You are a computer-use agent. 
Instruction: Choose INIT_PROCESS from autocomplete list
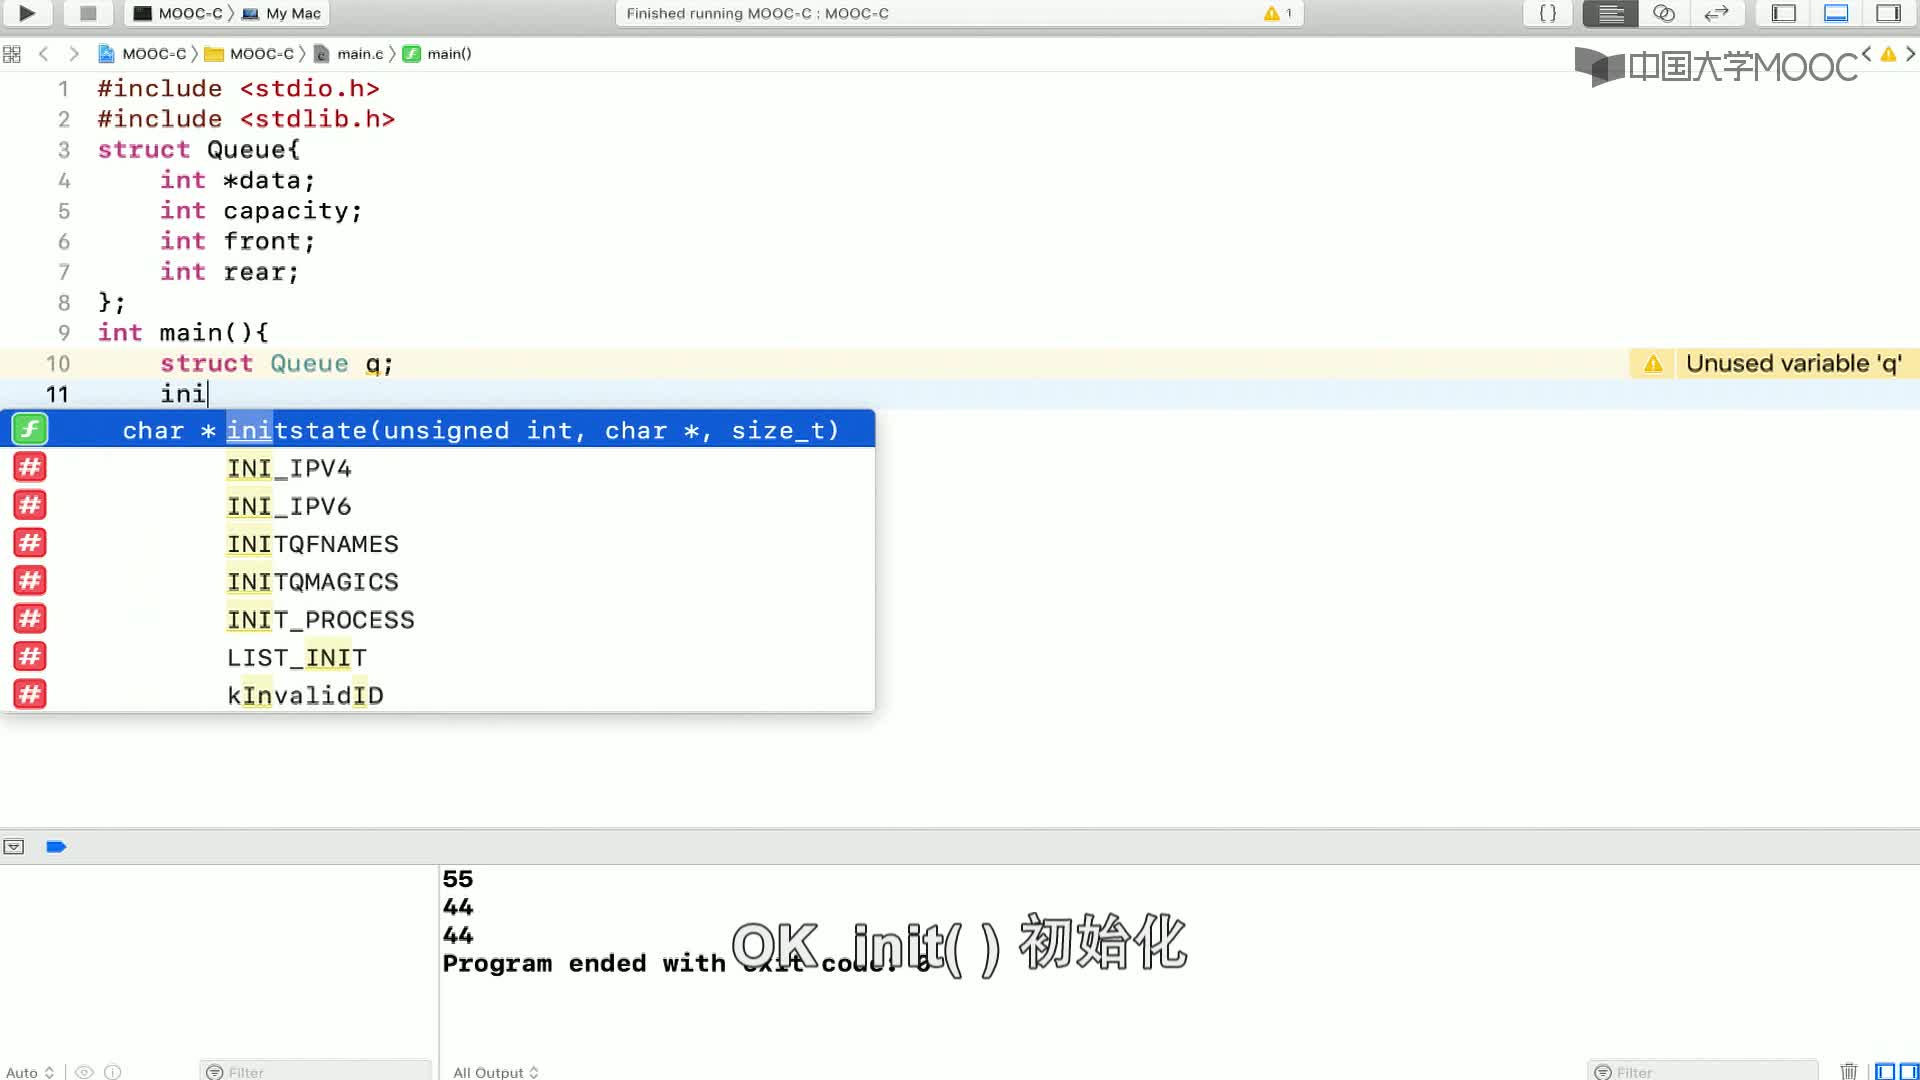(x=437, y=620)
